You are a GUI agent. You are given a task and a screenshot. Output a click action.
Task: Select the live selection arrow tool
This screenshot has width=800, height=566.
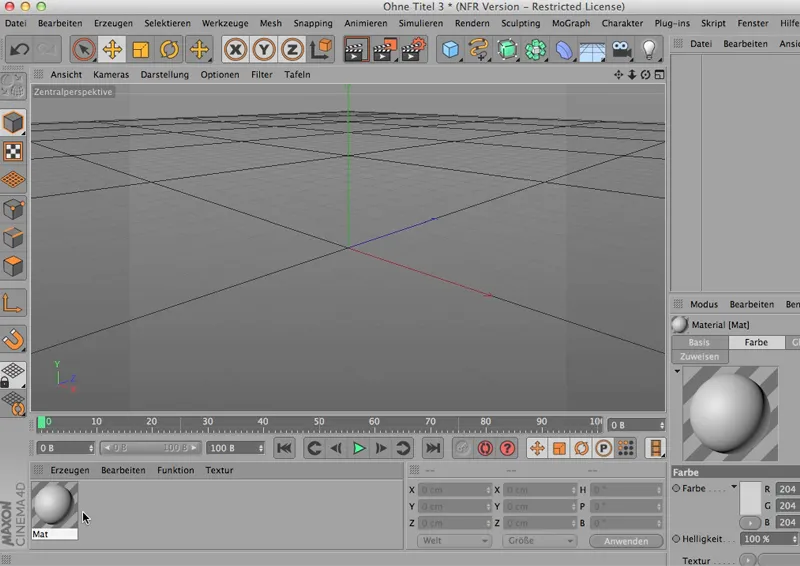(83, 50)
